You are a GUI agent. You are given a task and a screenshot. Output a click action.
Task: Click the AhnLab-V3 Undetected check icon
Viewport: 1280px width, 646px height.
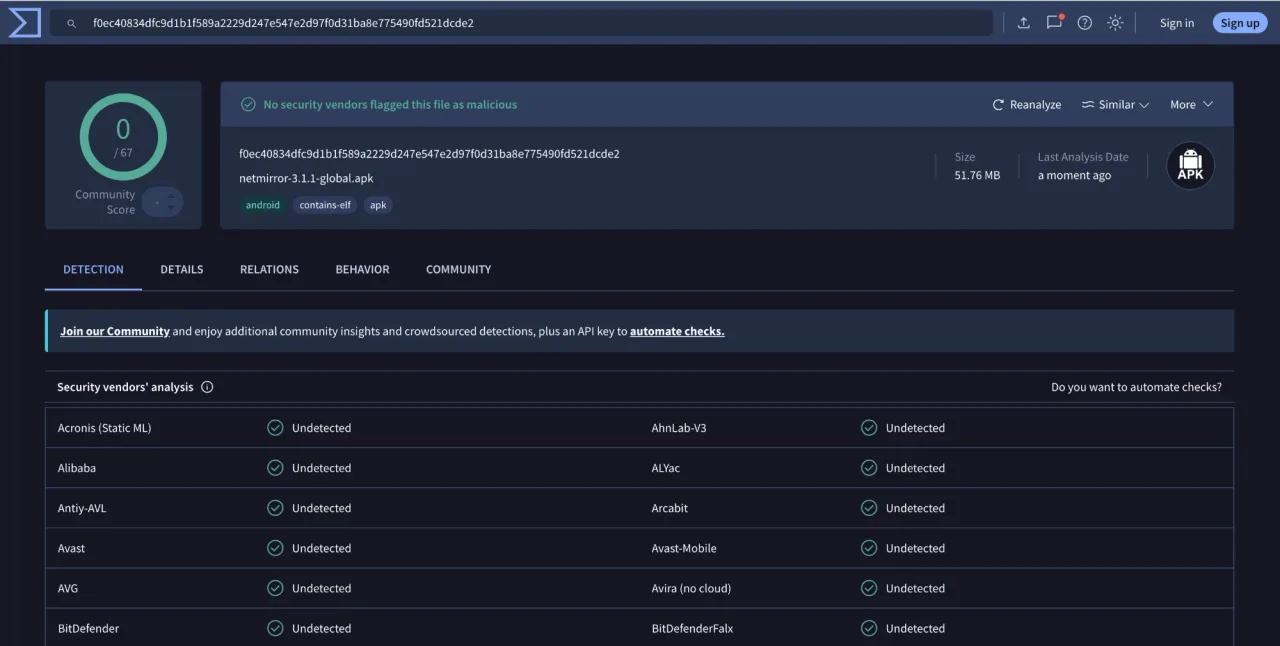[x=869, y=428]
